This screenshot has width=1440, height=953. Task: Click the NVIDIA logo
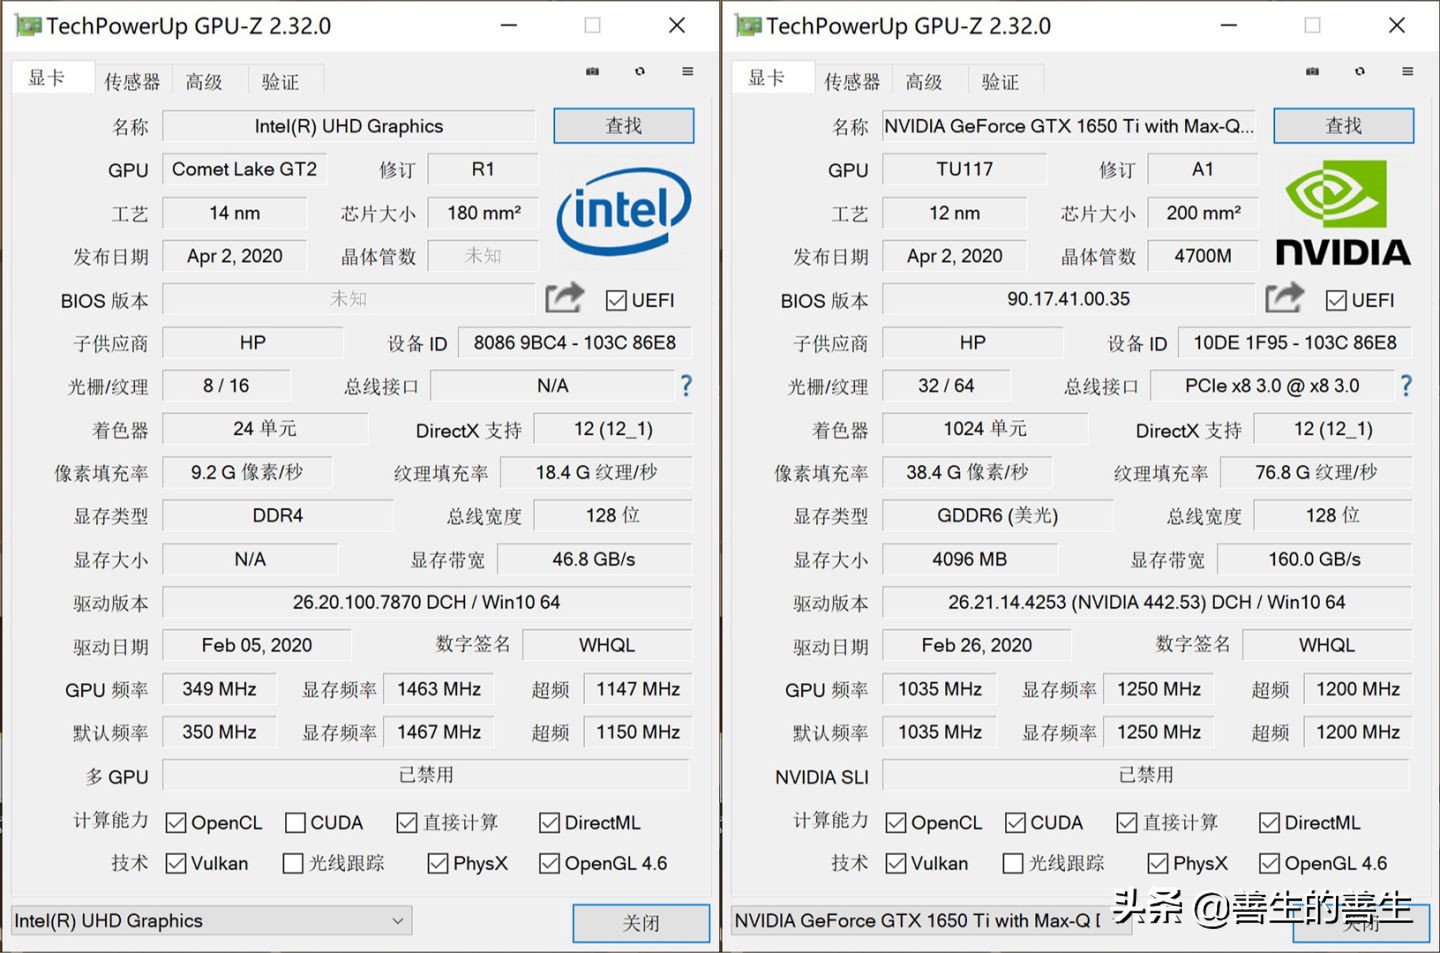(x=1343, y=210)
